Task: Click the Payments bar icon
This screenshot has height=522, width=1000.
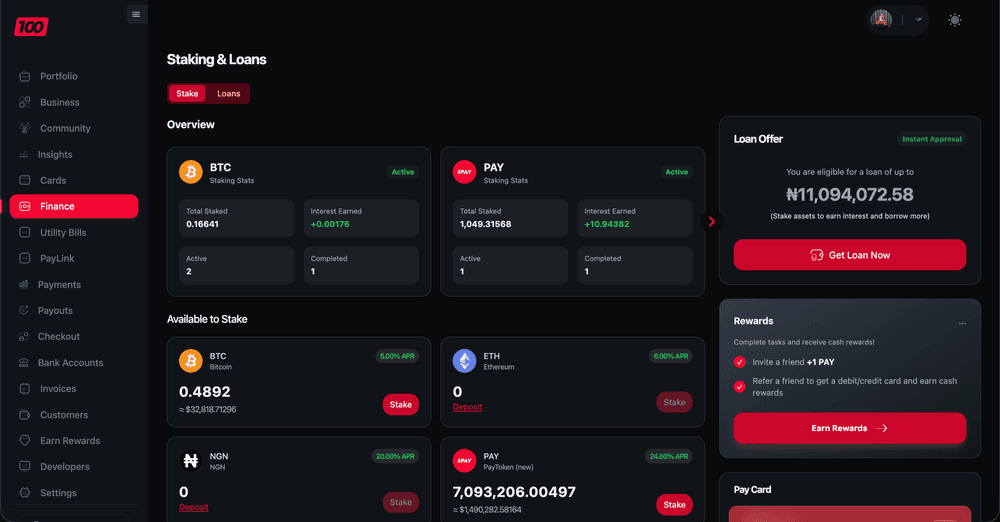Action: 24,285
